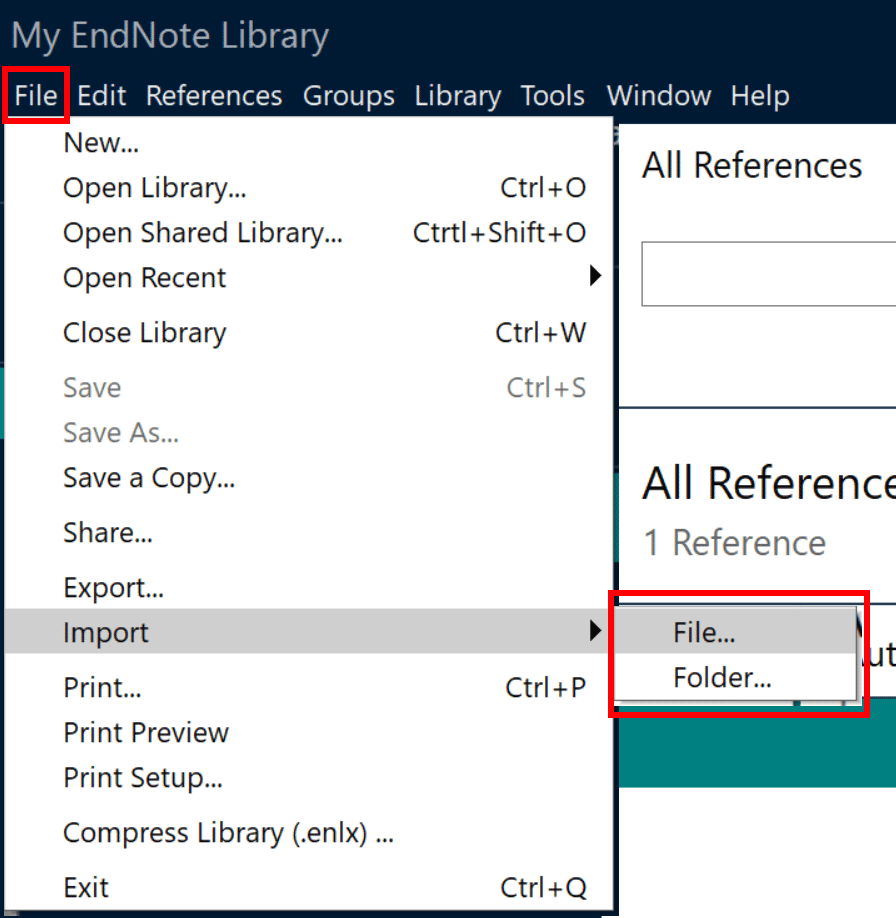Screen dimensions: 896x918
Task: Open the Help menu
Action: pos(760,96)
